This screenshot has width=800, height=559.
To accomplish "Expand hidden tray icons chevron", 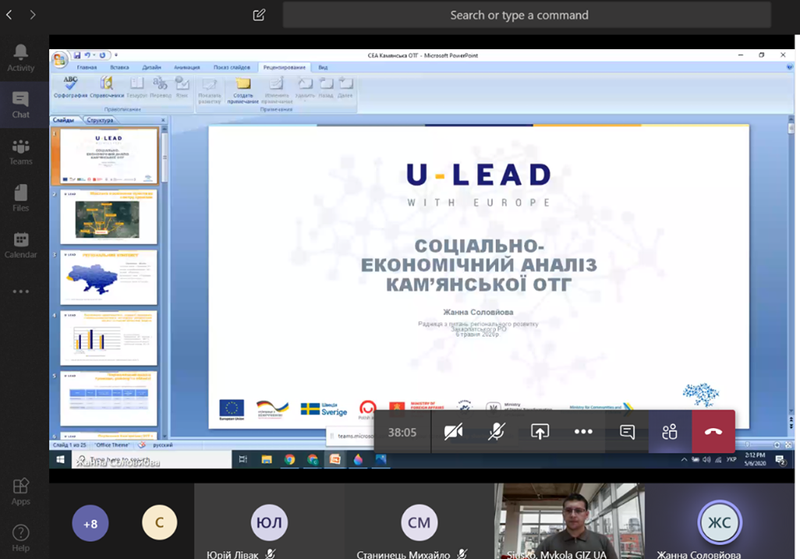I will (684, 460).
